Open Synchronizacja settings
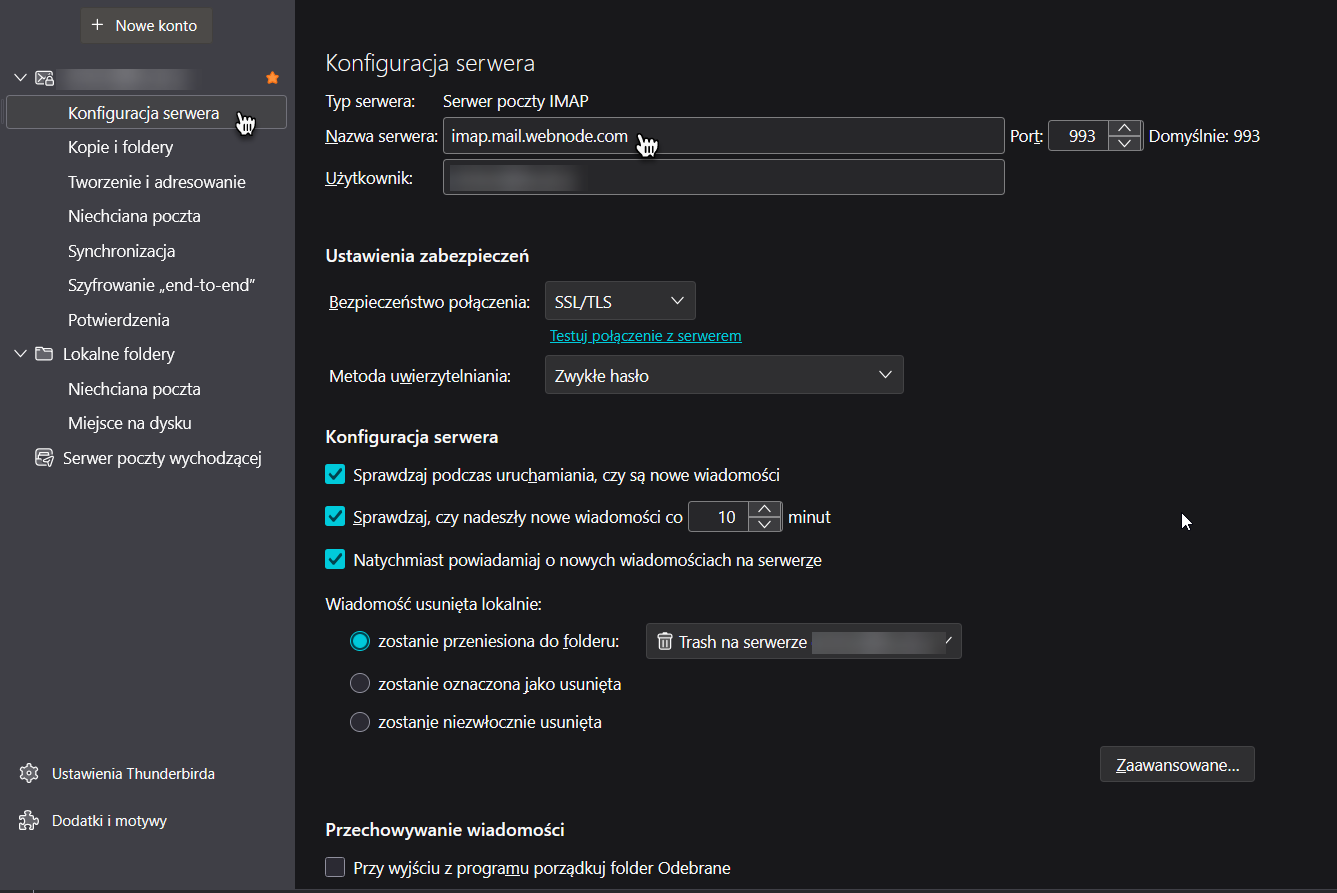 tap(122, 251)
